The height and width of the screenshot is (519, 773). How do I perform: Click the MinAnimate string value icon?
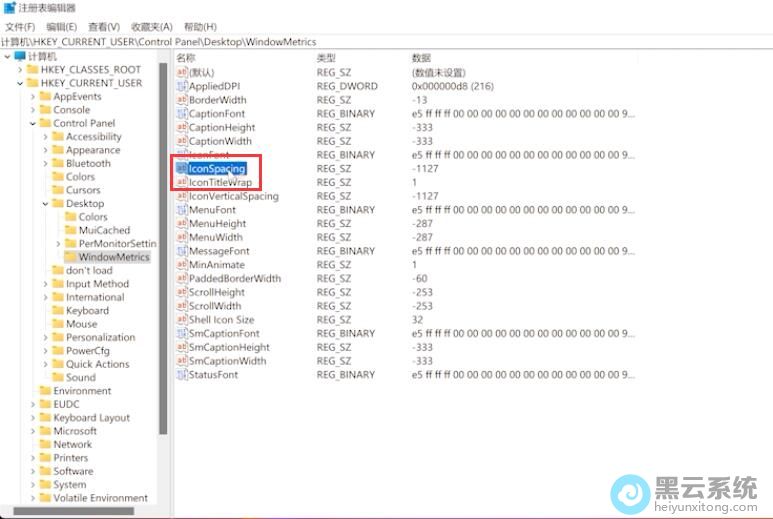point(182,265)
